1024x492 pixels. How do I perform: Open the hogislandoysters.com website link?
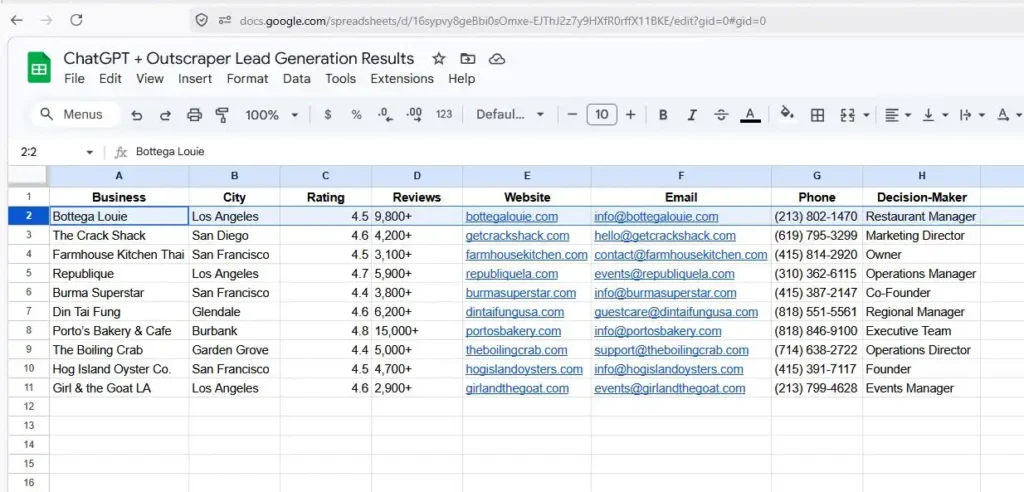click(x=524, y=369)
